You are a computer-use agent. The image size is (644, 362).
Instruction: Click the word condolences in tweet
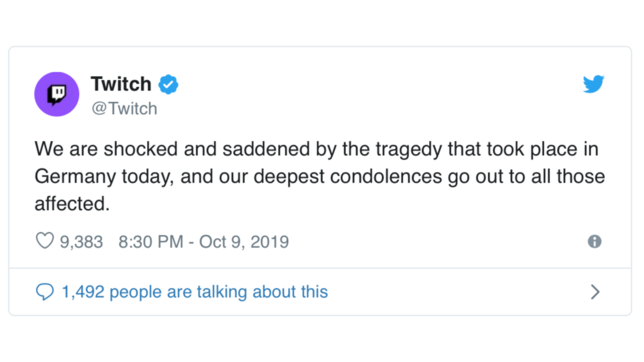386,176
